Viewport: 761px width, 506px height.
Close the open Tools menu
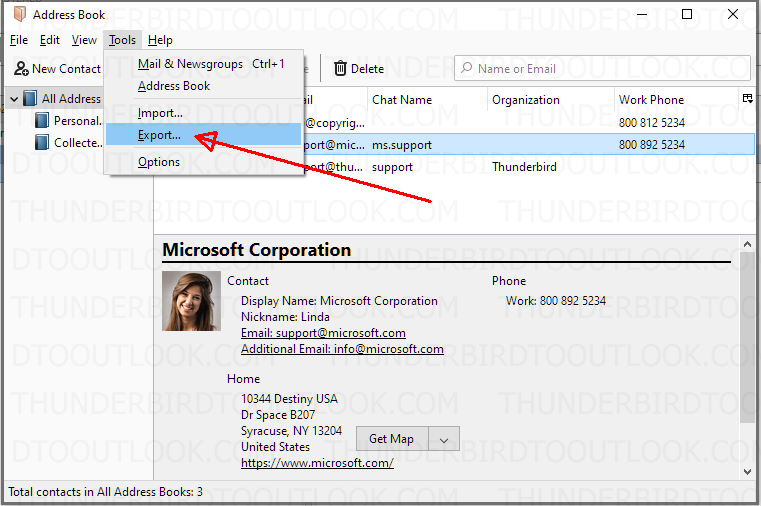click(x=122, y=40)
